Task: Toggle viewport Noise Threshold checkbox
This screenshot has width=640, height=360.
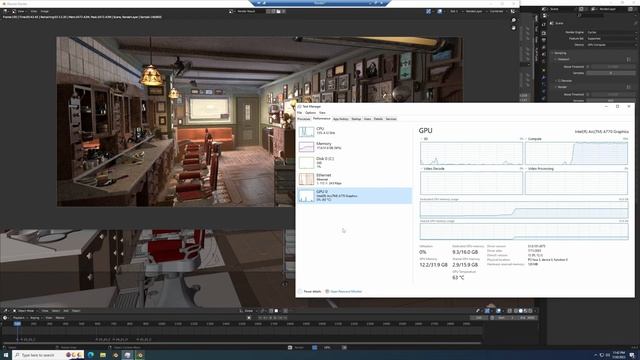Action: [587, 67]
